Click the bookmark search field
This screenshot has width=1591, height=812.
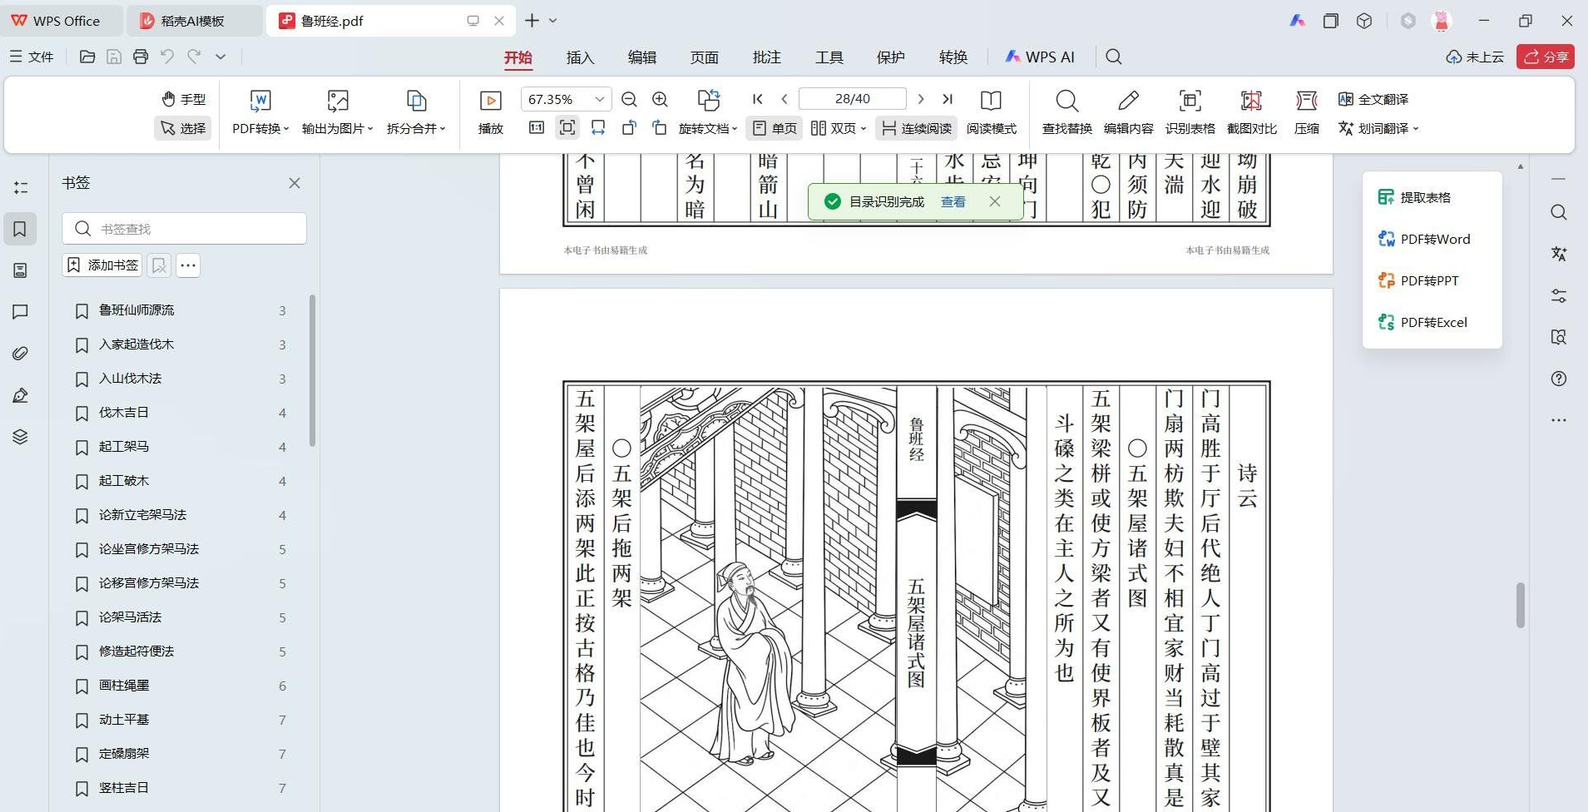point(184,229)
